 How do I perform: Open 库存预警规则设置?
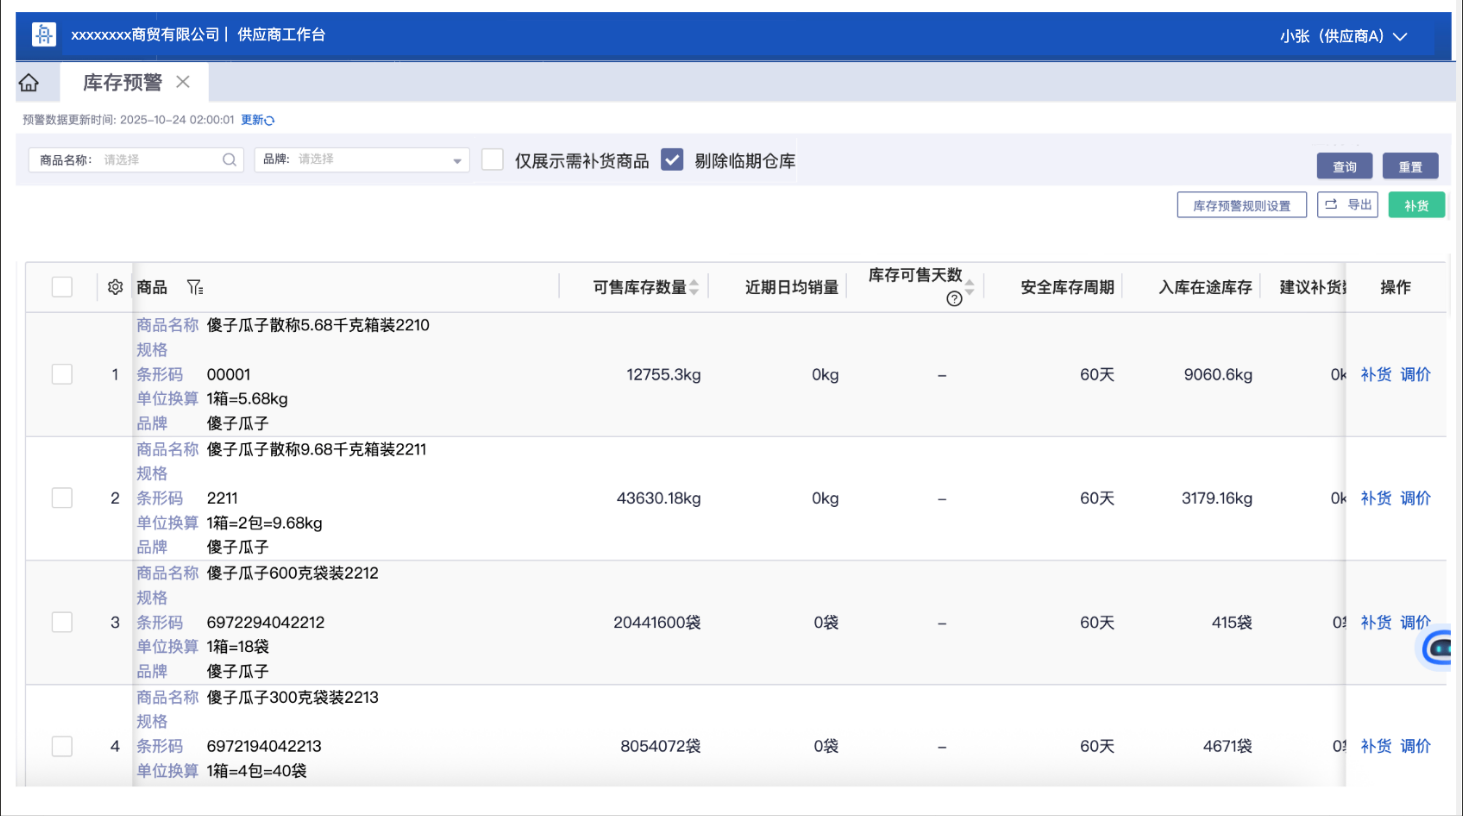pos(1241,205)
